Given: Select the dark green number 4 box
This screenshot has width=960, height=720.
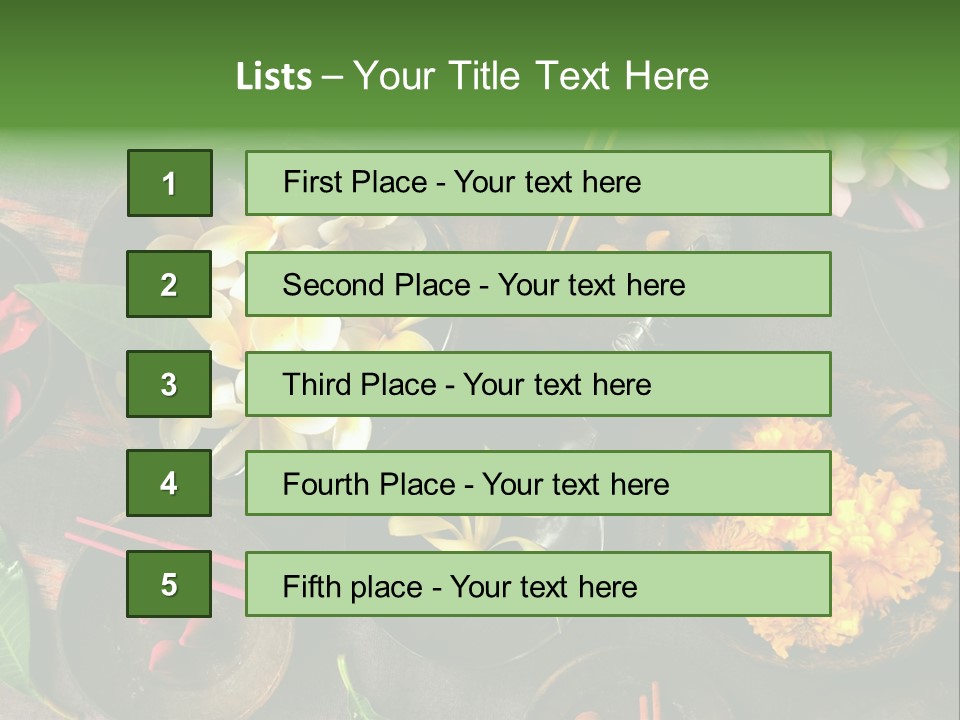Looking at the screenshot, I should coord(169,483).
